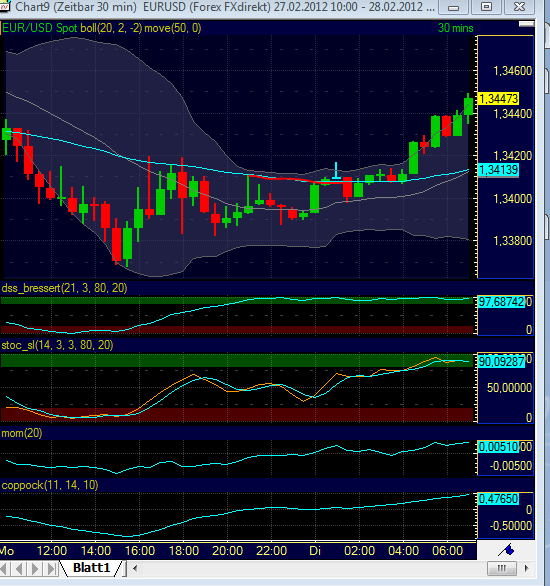The image size is (550, 586).
Task: Click the dss_bressert(21, 3, 80, 20) label
Action: coord(64,288)
